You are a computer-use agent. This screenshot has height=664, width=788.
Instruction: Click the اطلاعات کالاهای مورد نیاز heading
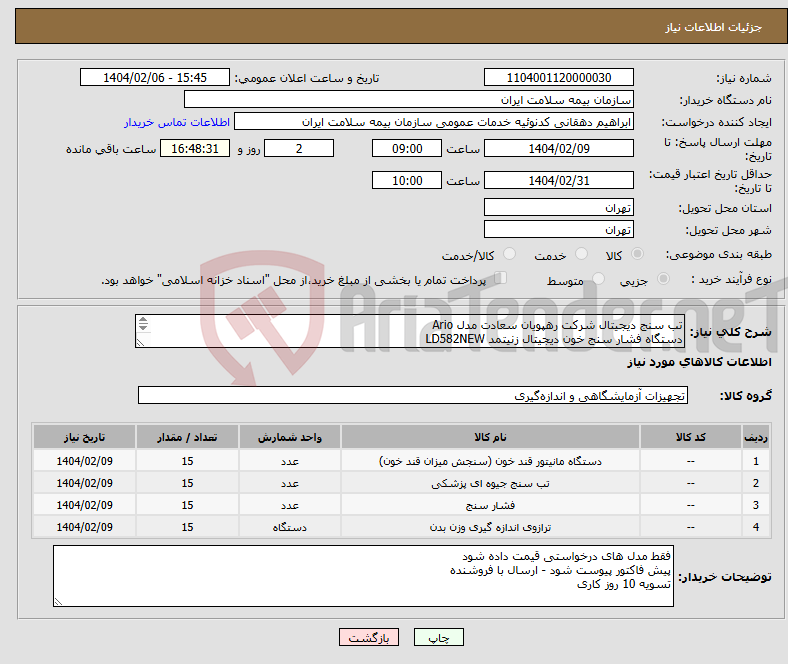click(699, 362)
